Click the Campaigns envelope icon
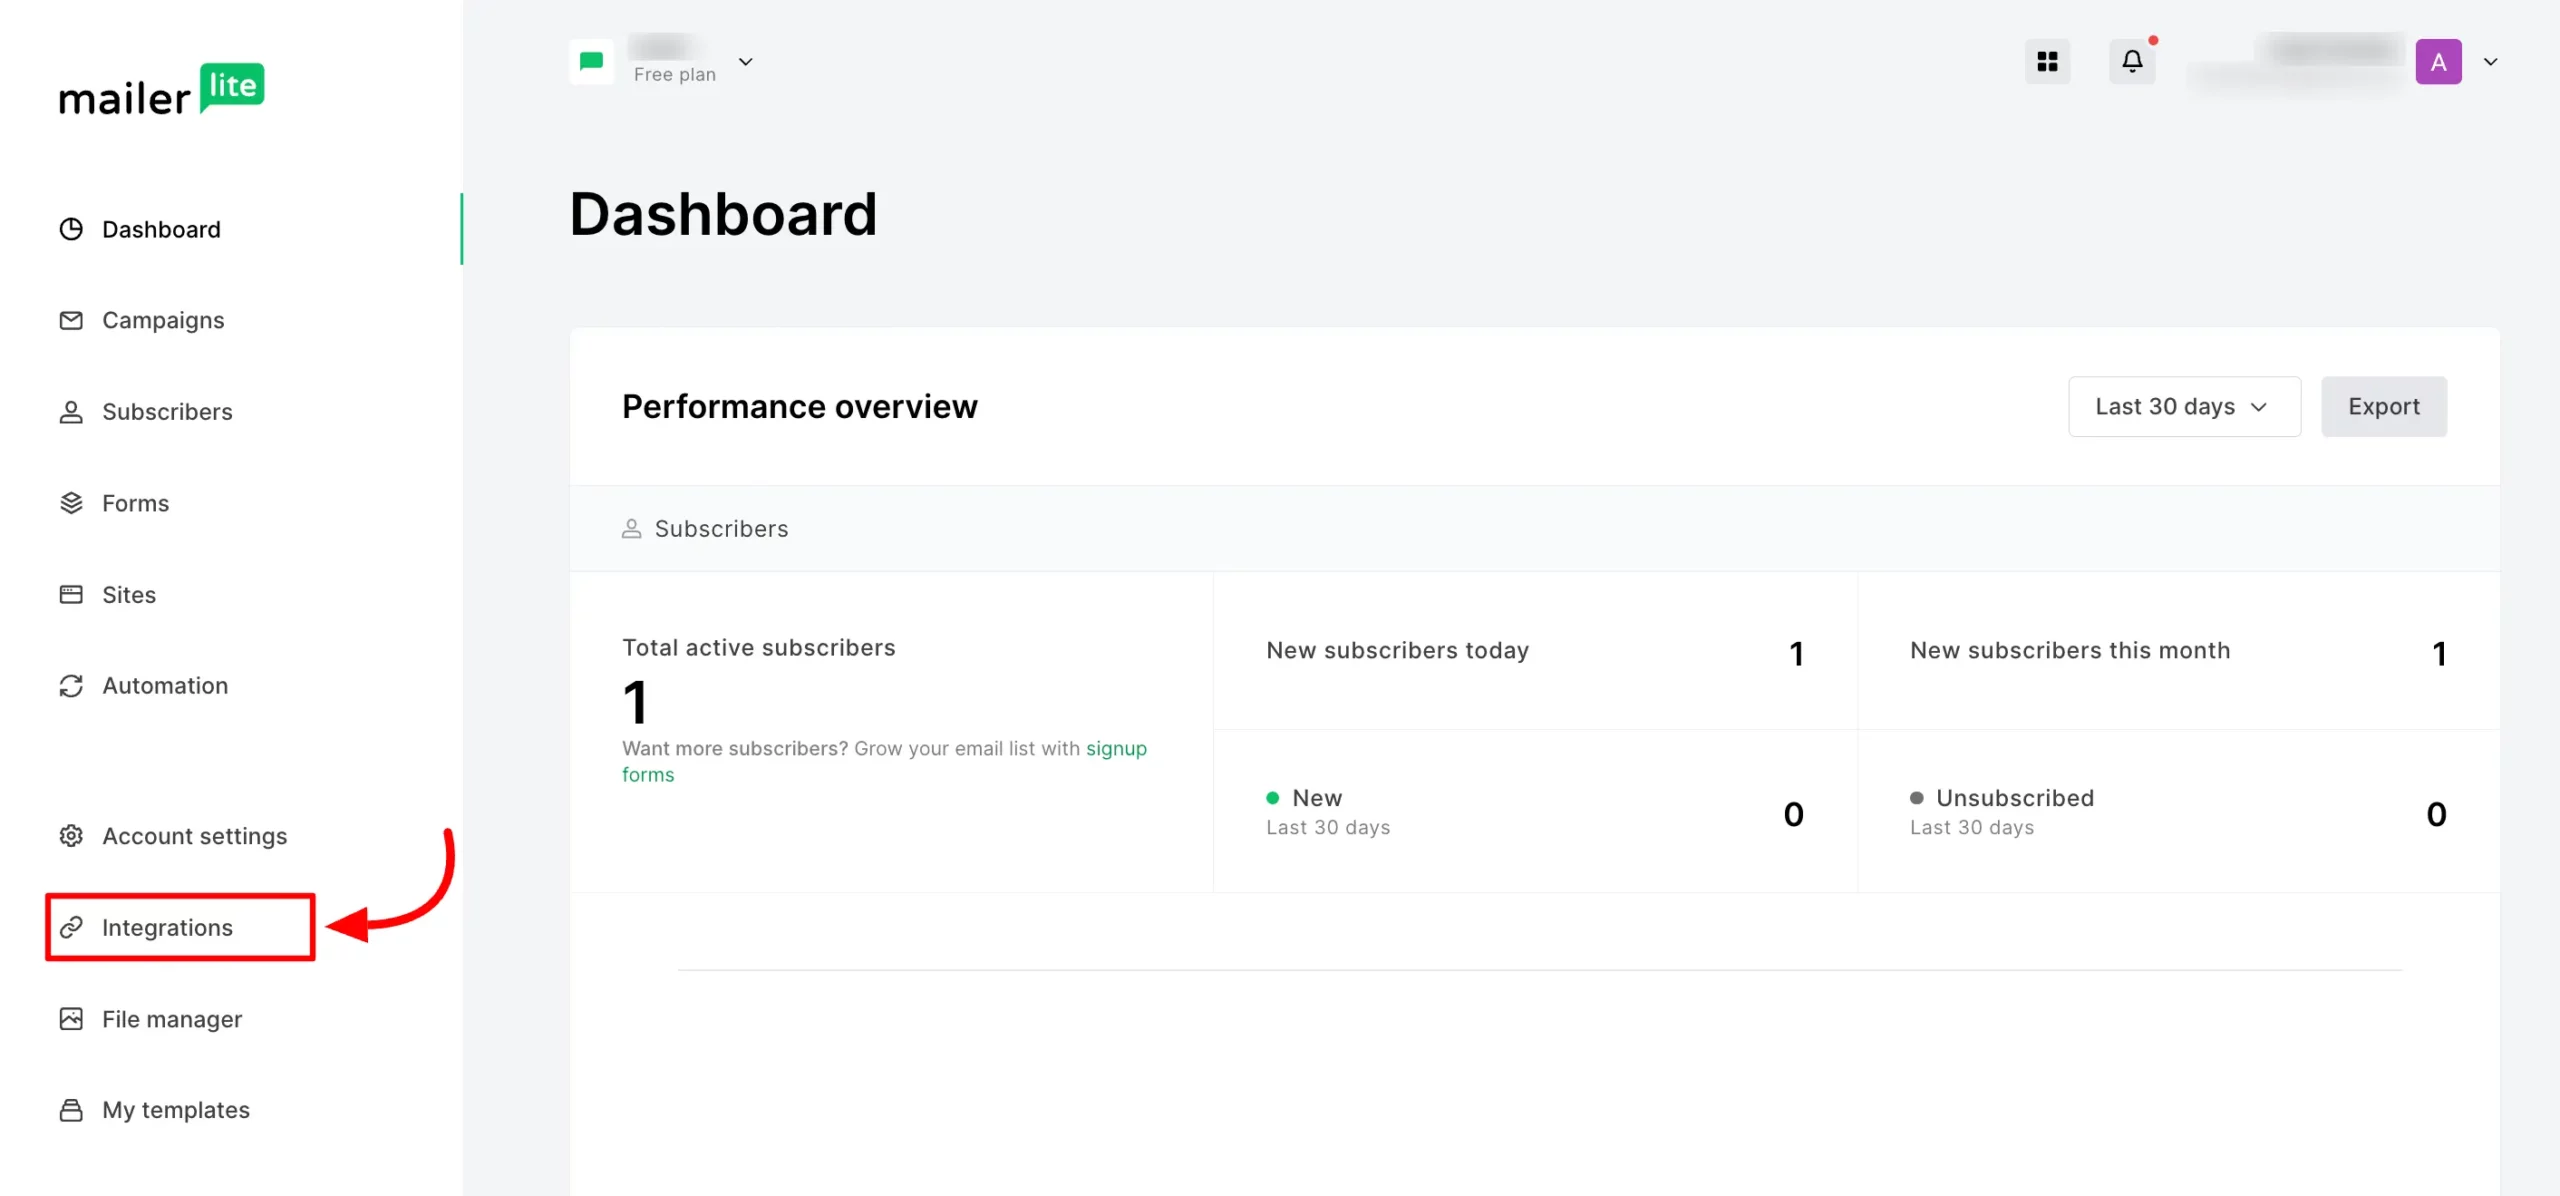 coord(71,320)
